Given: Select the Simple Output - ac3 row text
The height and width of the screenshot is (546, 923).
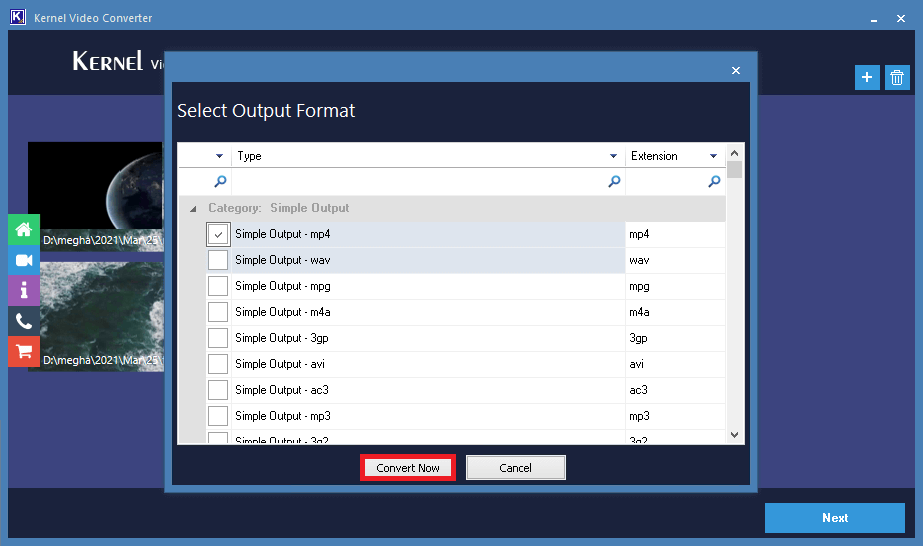Looking at the screenshot, I should [282, 389].
